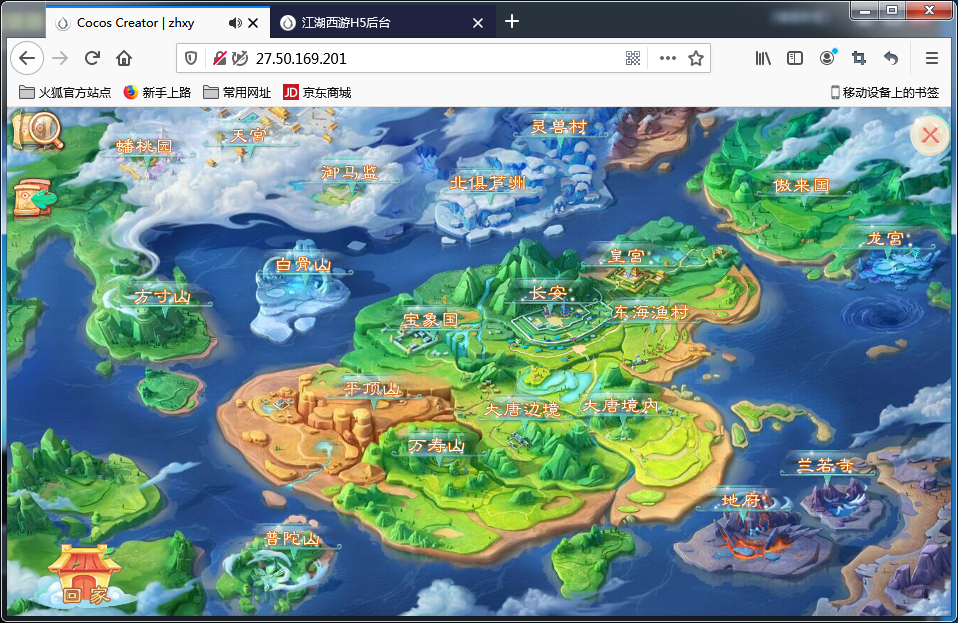The height and width of the screenshot is (623, 958).
Task: Go back to previous page
Action: [x=27, y=58]
